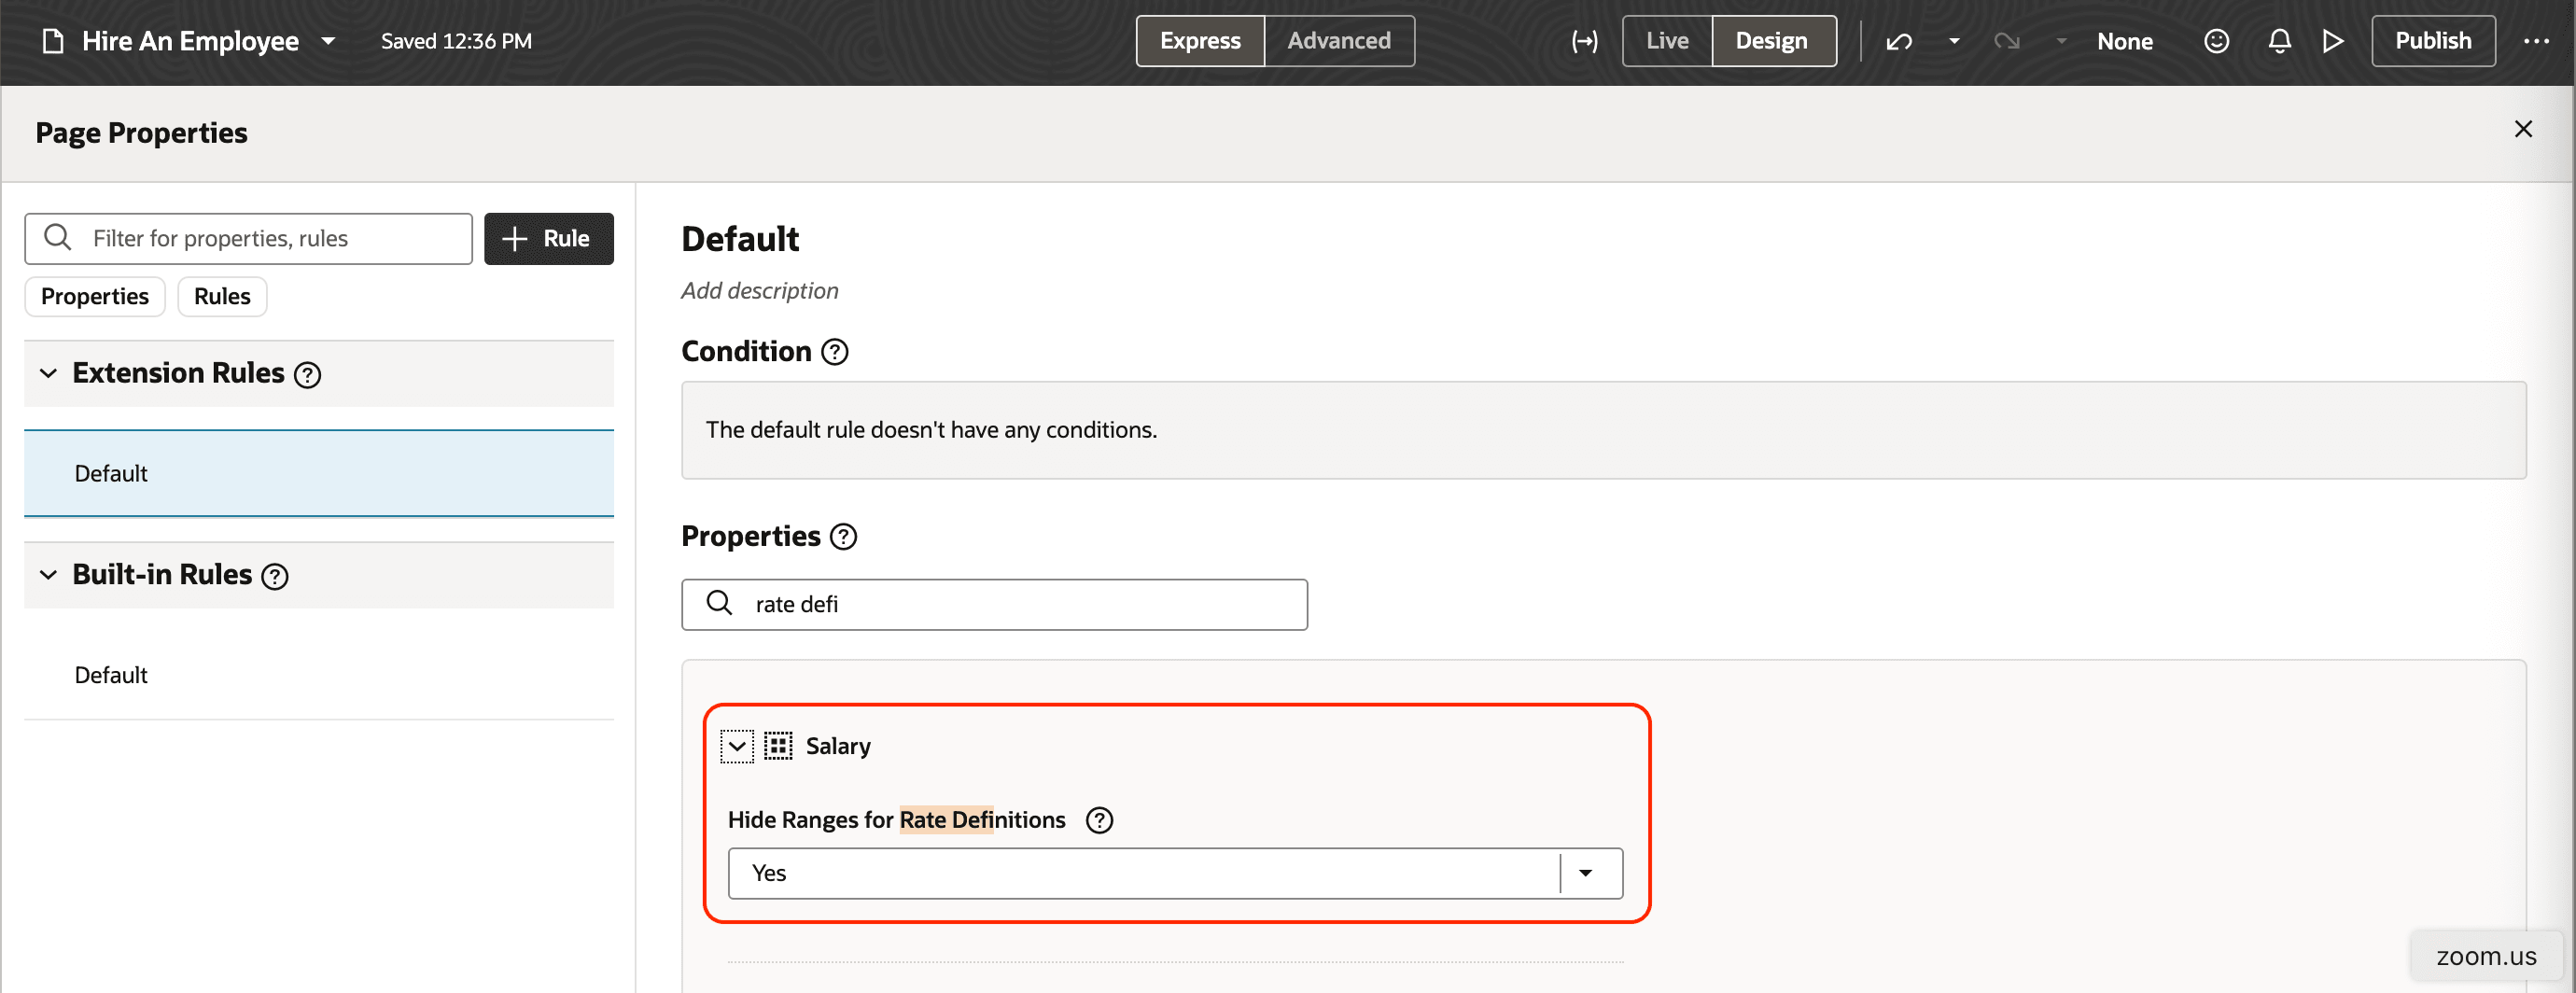Toggle the Rules filter chip

tap(221, 296)
